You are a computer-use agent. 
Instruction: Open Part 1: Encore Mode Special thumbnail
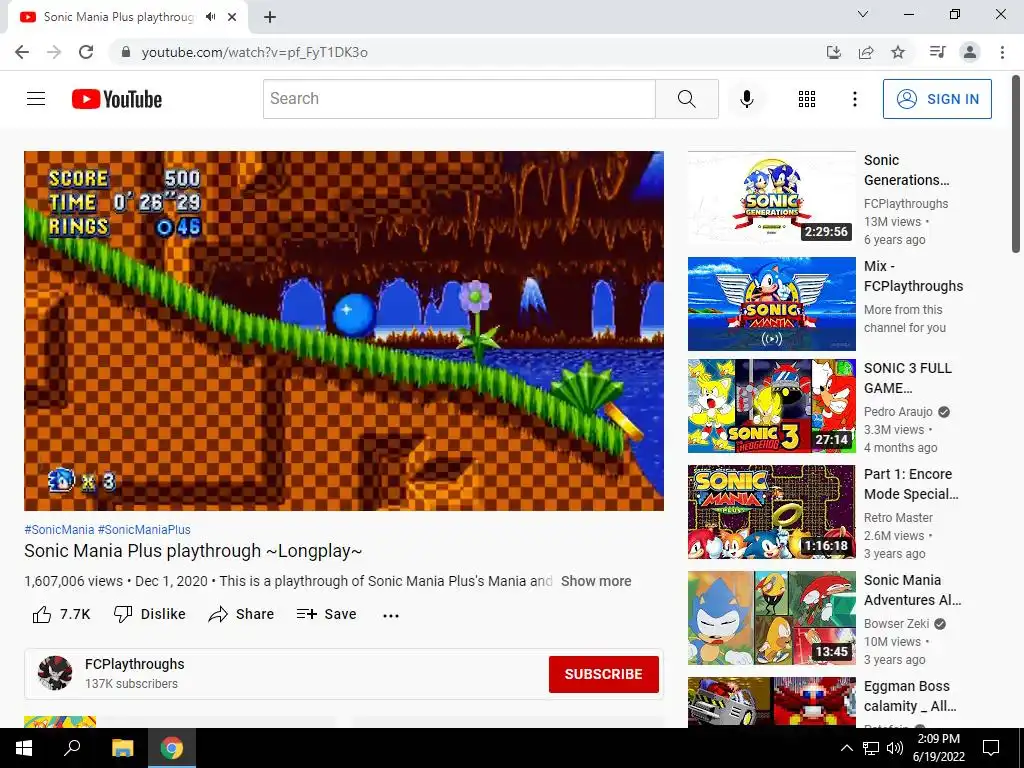[771, 512]
